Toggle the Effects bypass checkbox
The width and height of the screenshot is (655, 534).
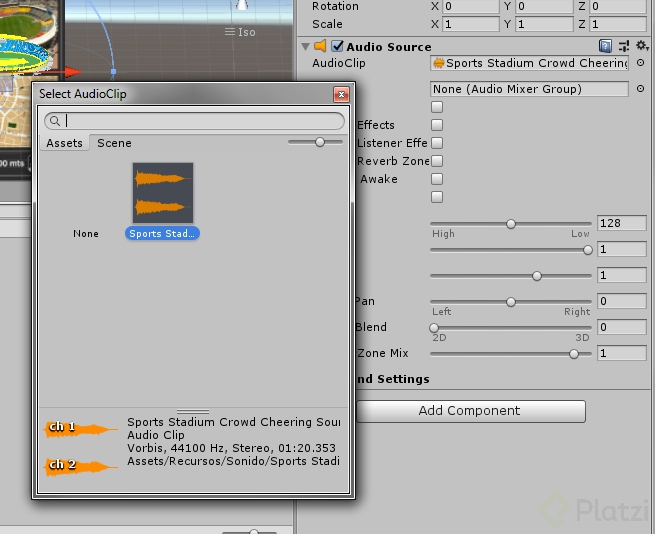[x=437, y=125]
